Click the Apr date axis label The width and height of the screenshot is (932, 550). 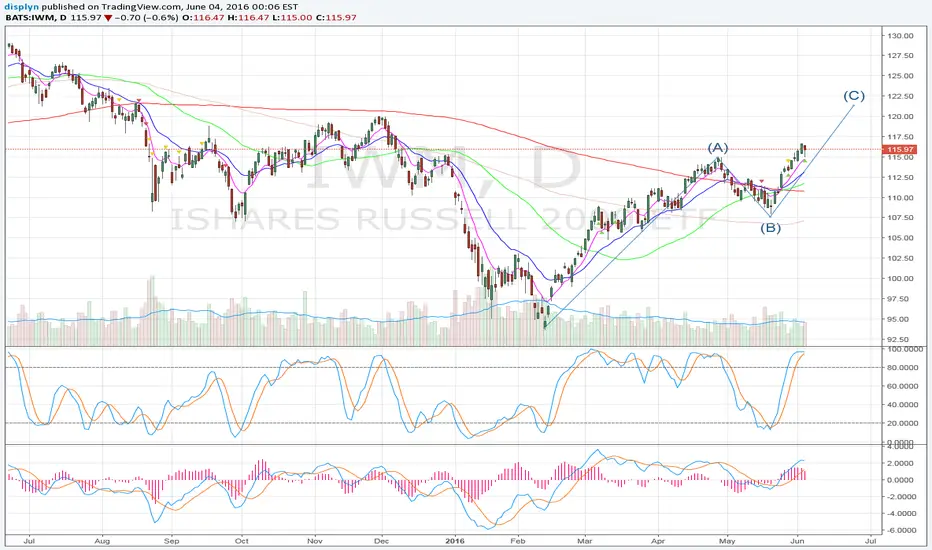(x=657, y=541)
